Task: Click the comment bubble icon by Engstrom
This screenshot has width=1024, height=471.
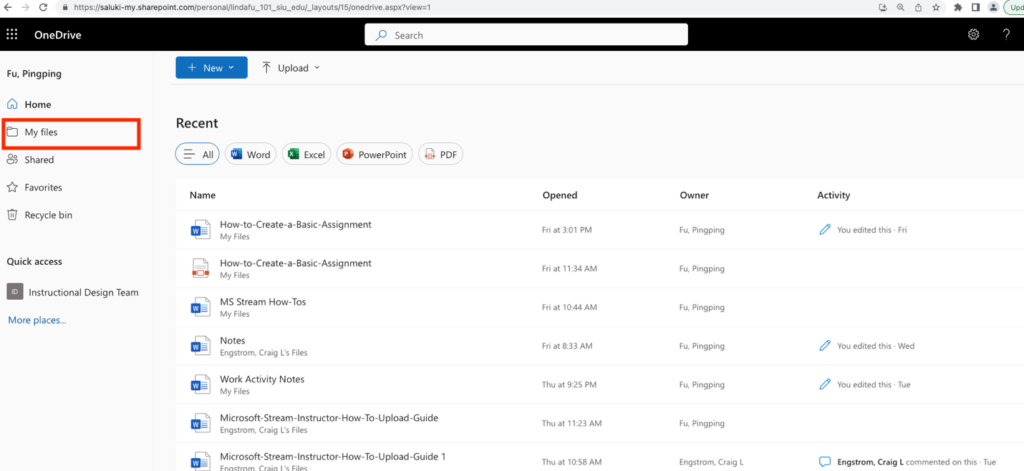Action: 825,461
